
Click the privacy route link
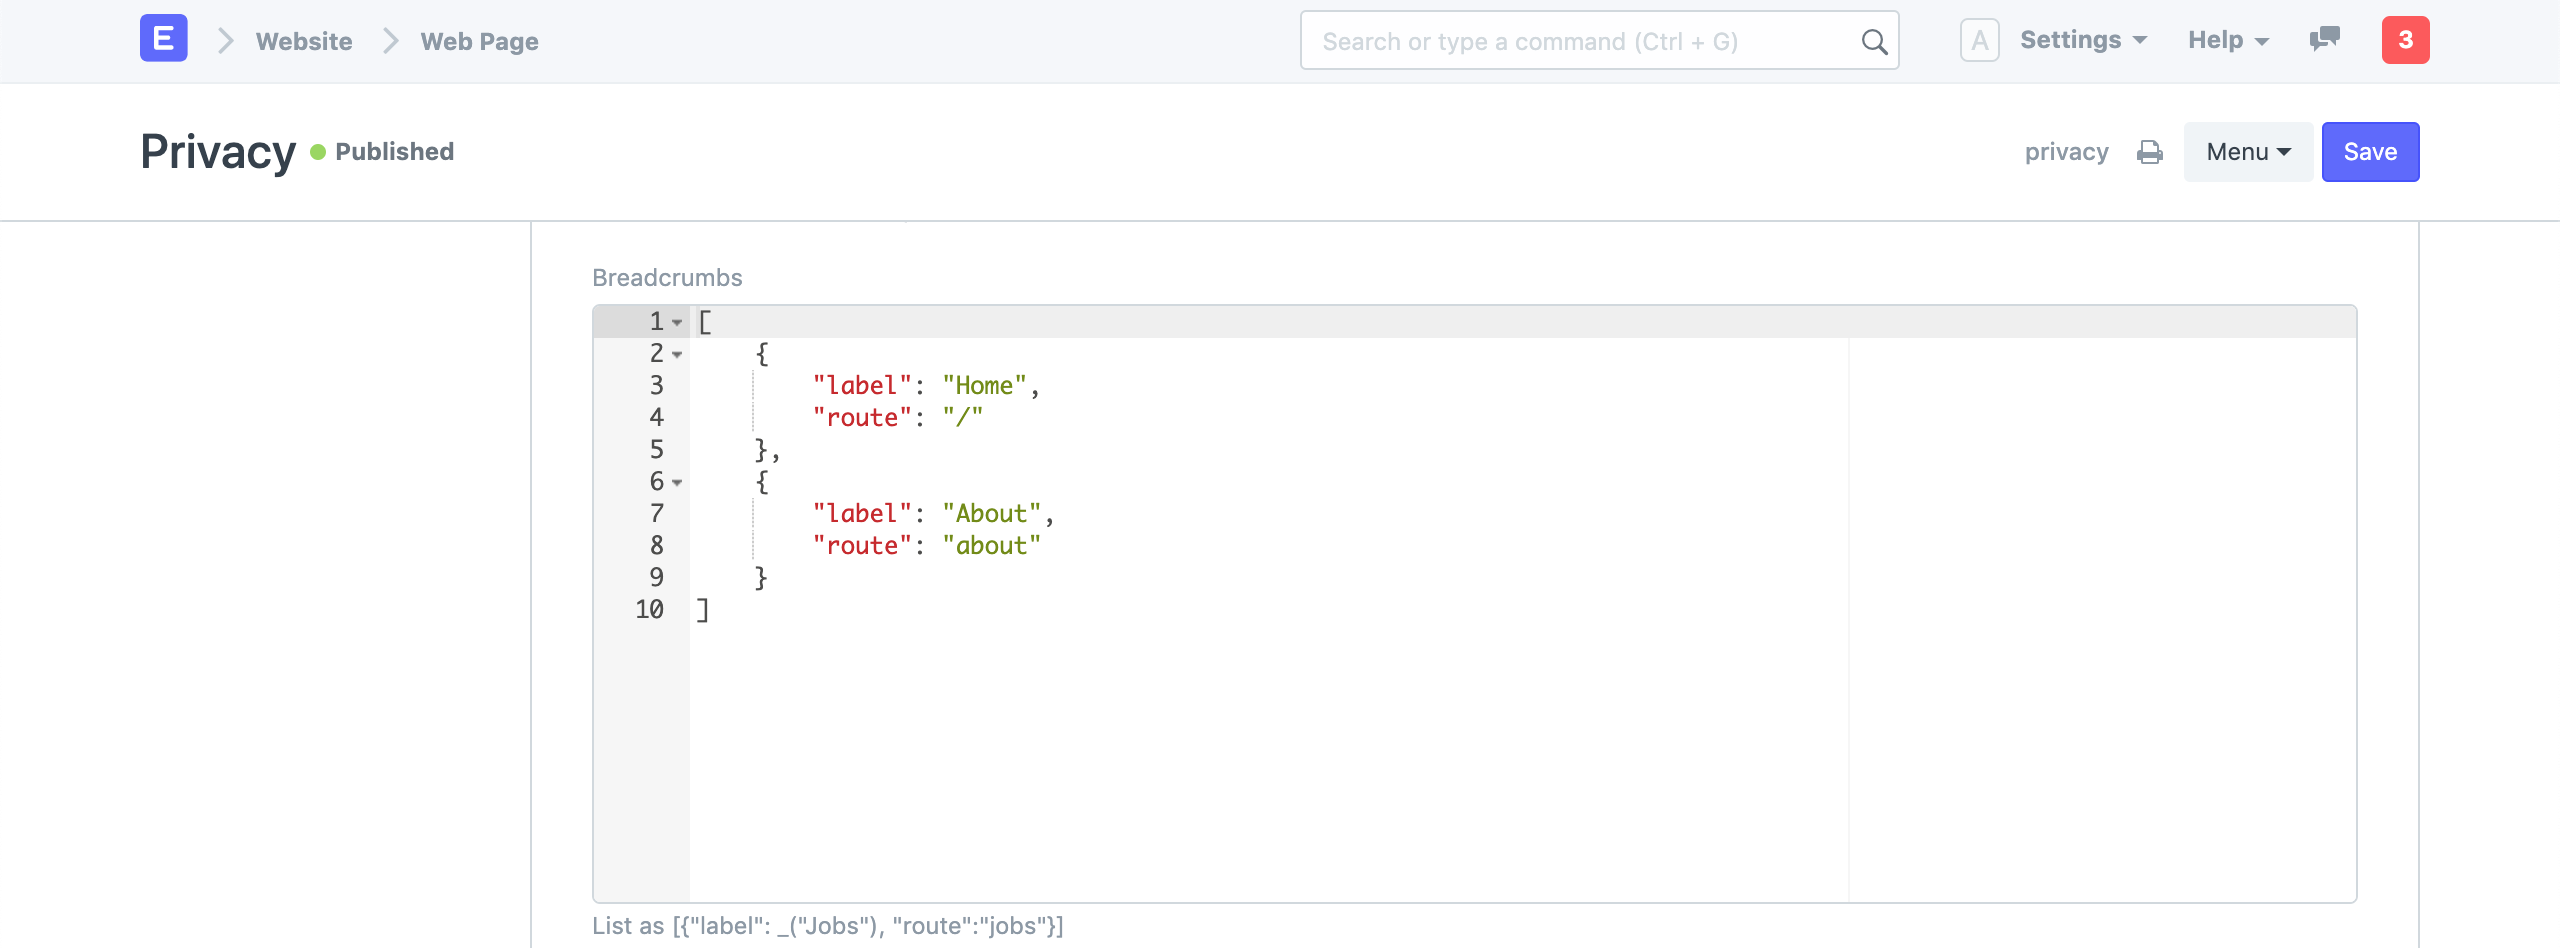tap(2067, 151)
